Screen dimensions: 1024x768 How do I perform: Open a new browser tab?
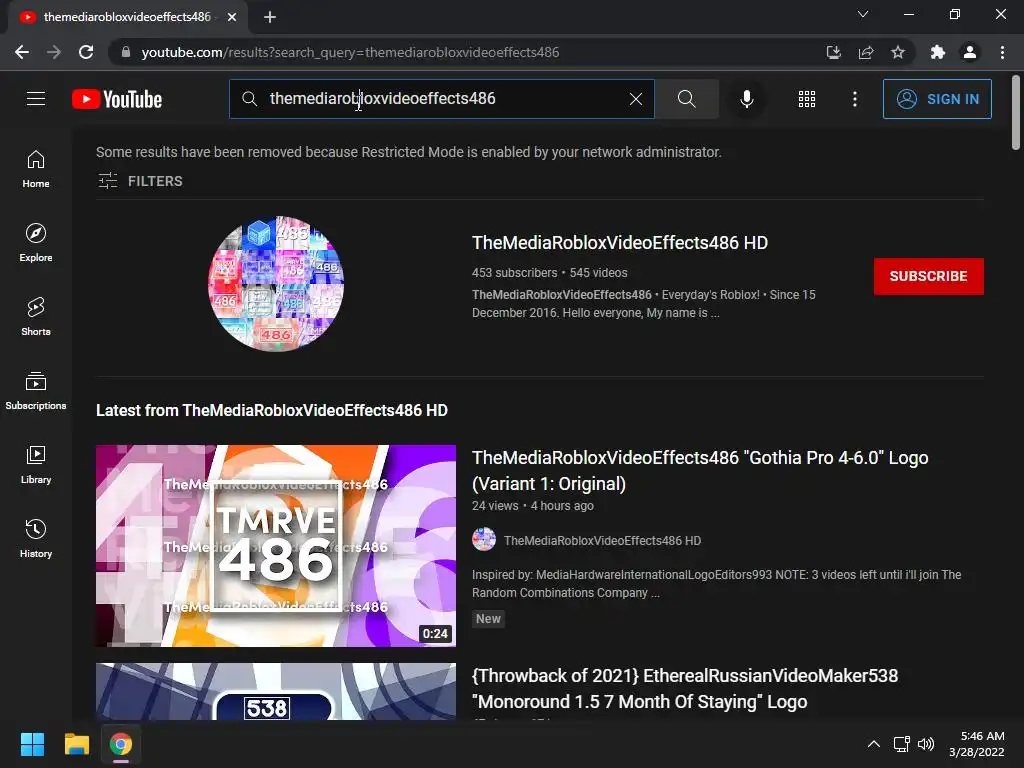(270, 17)
